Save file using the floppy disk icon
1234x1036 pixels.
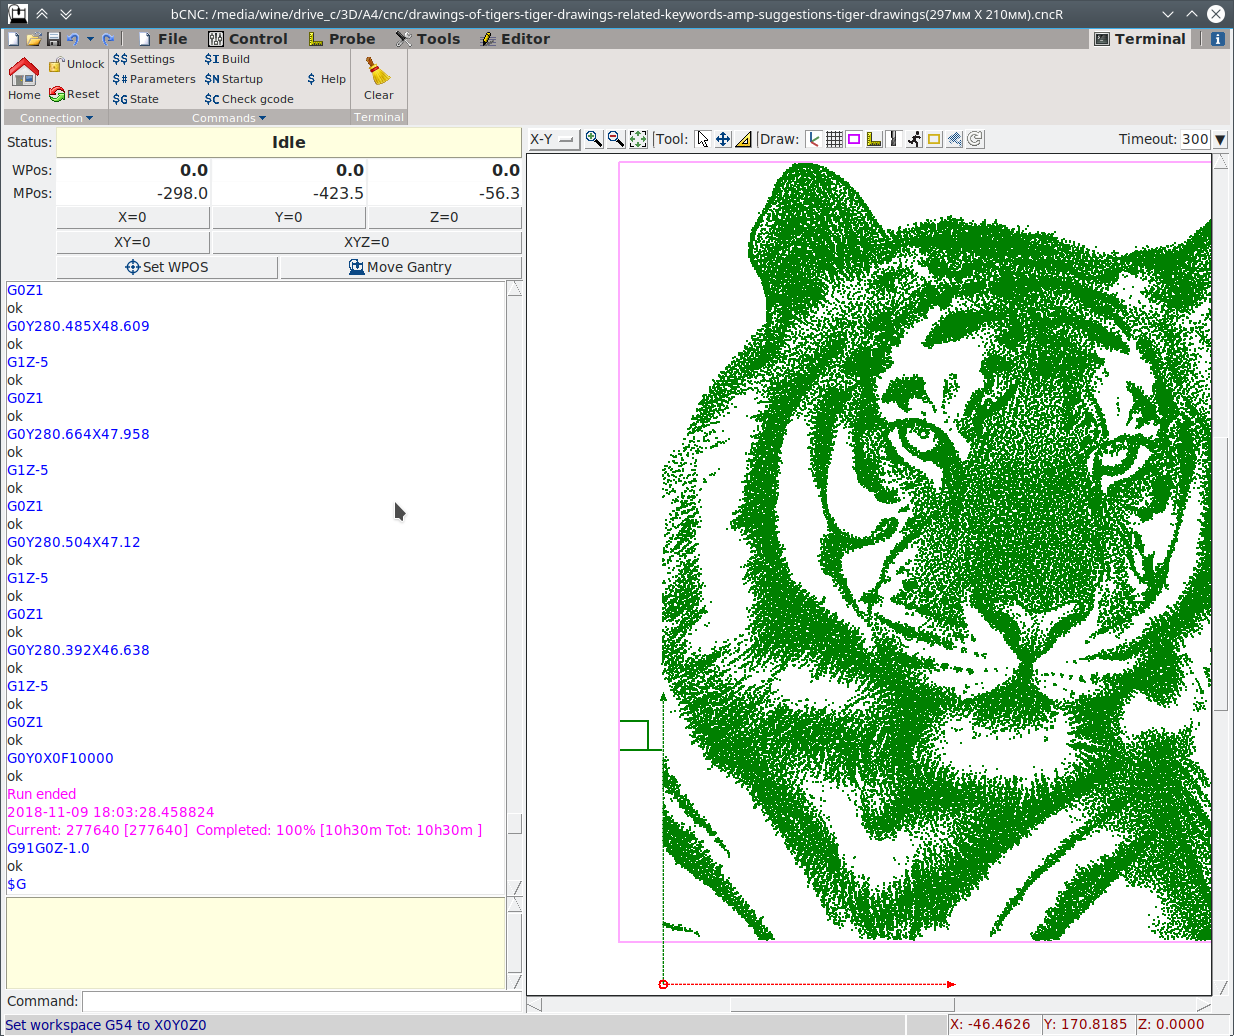click(54, 39)
